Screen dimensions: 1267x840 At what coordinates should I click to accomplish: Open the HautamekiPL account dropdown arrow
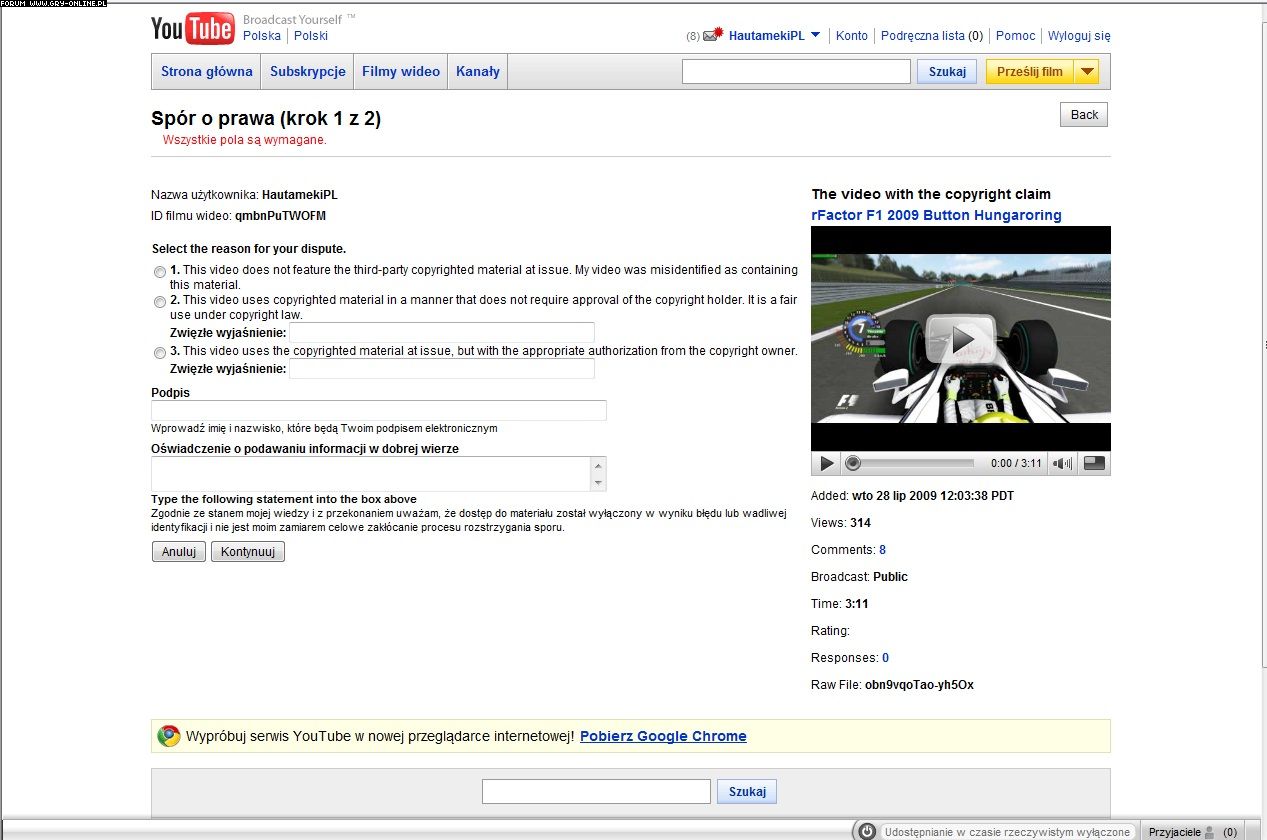[815, 35]
